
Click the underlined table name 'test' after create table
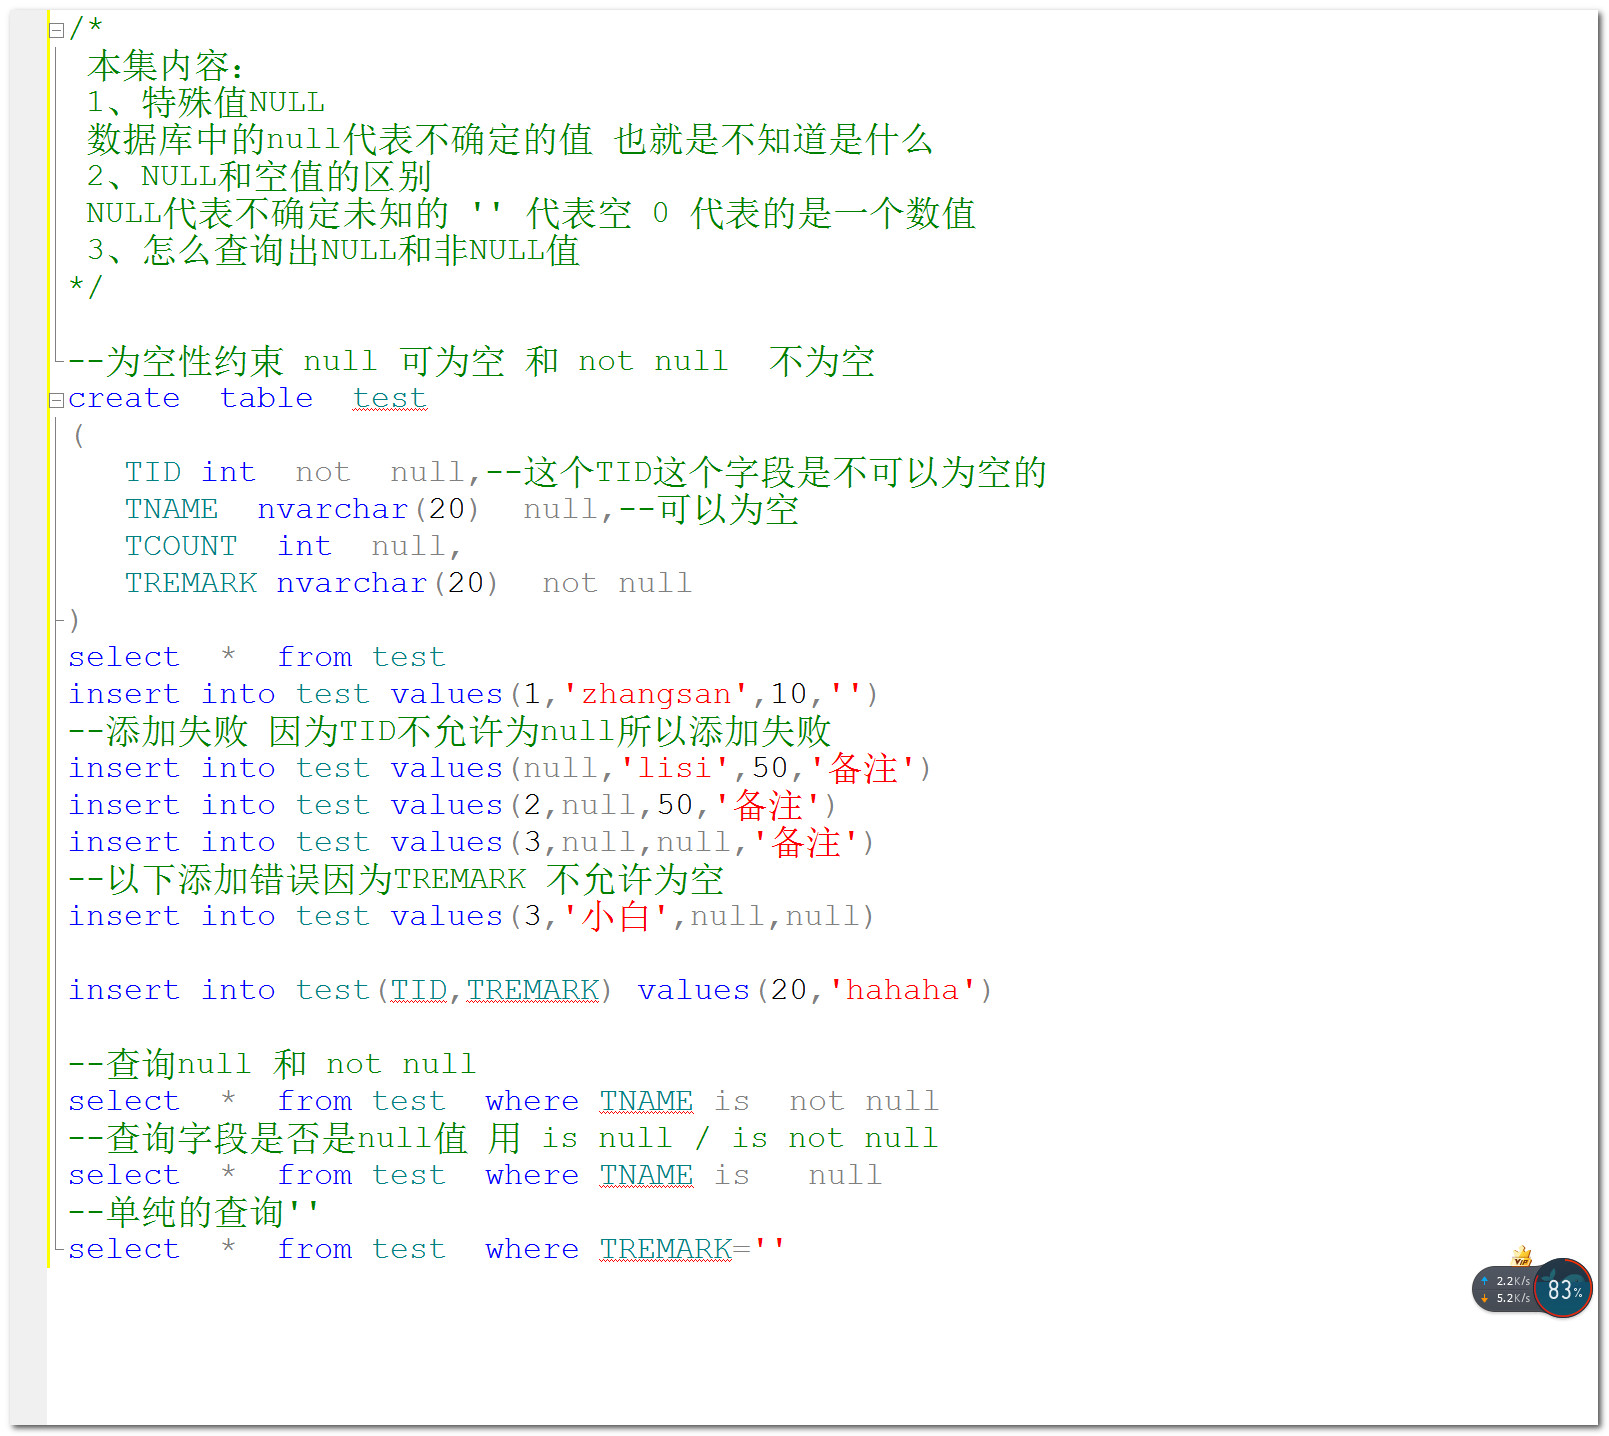pos(390,399)
